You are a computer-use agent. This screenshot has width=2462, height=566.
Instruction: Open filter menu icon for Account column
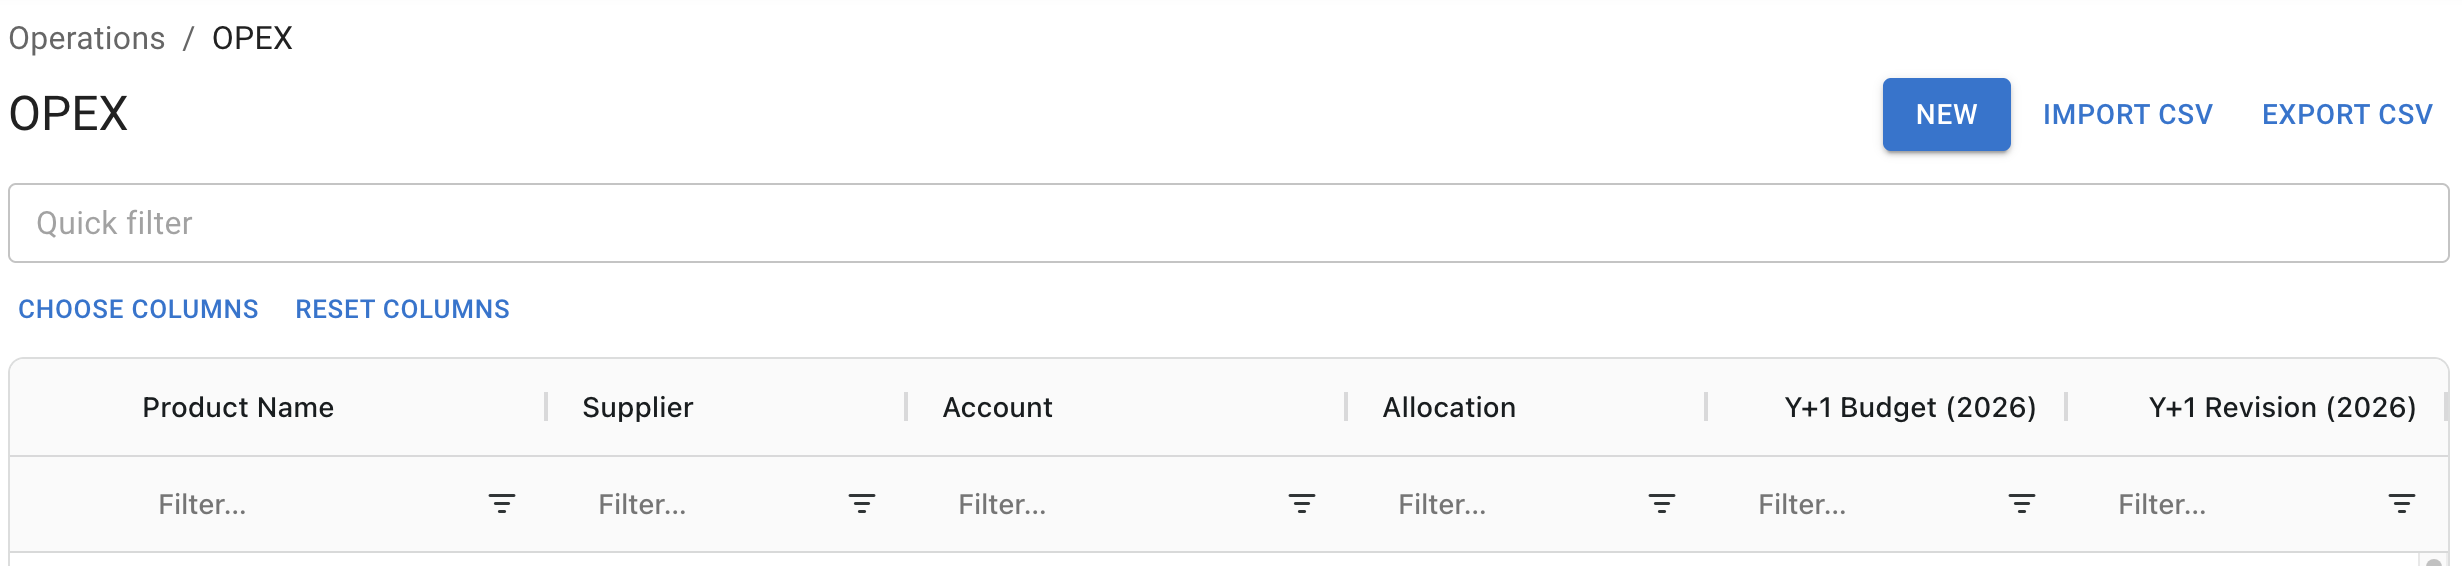(1302, 504)
